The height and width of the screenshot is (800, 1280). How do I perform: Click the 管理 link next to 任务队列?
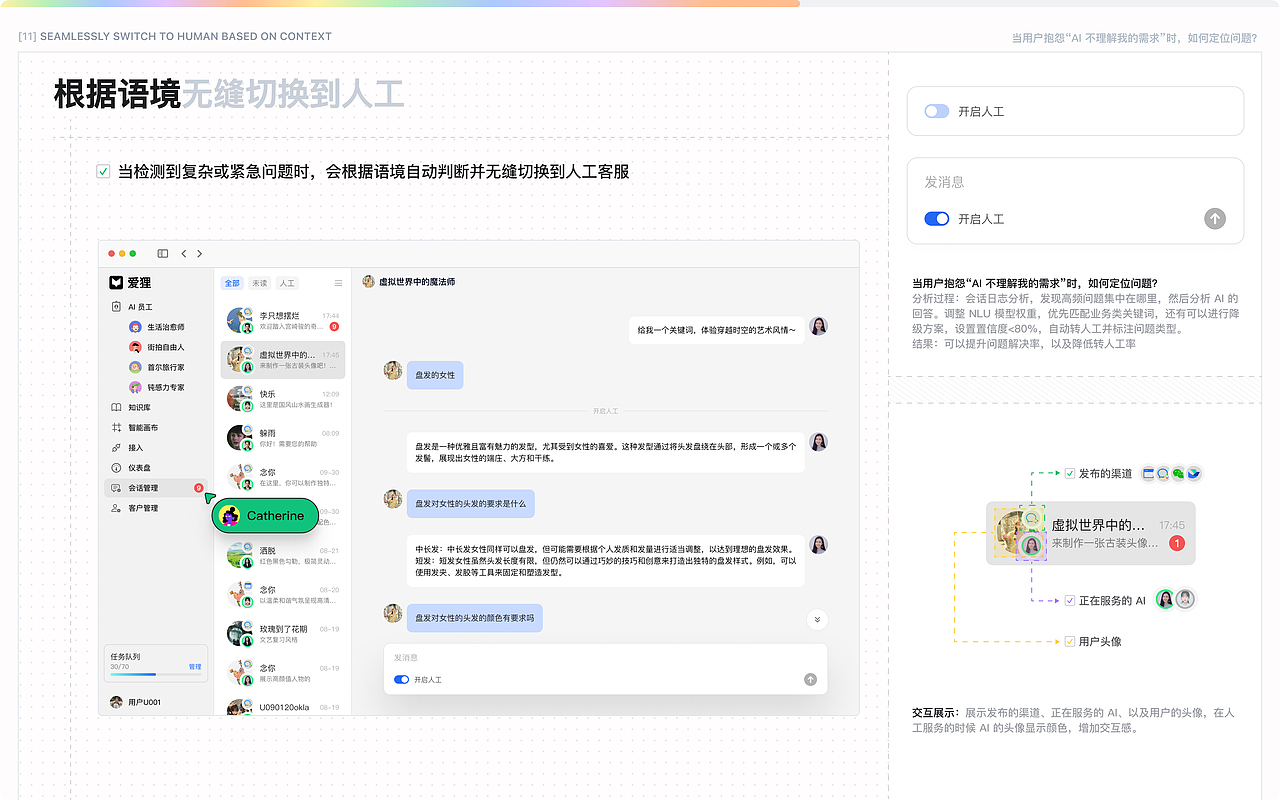pyautogui.click(x=195, y=665)
